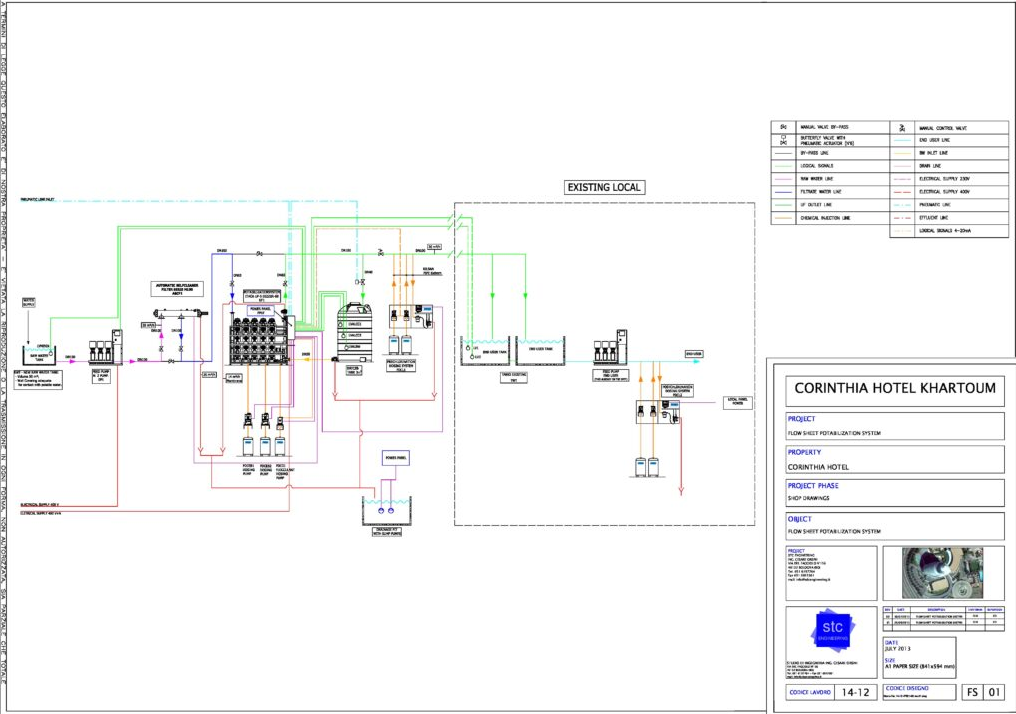
Task: Click the LOCAL PANEL POWER label box
Action: 737,402
